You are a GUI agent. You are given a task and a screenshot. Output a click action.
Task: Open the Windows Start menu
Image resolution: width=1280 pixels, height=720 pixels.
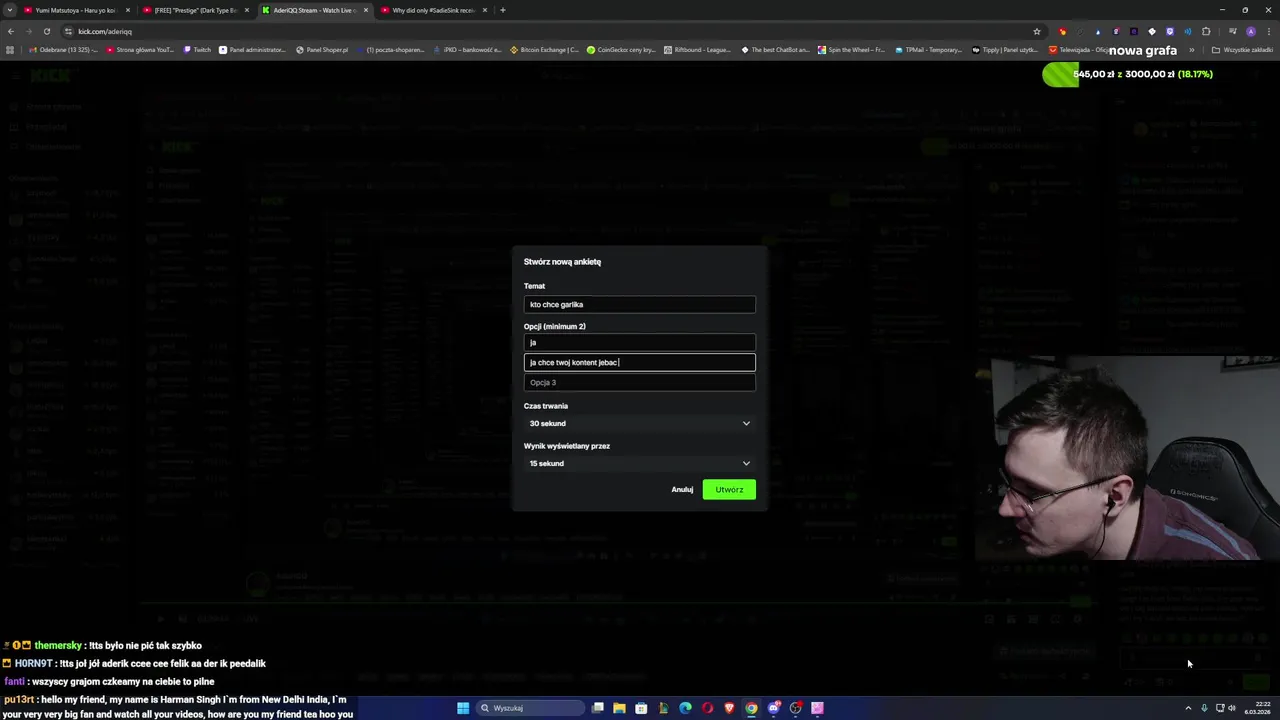(x=463, y=708)
